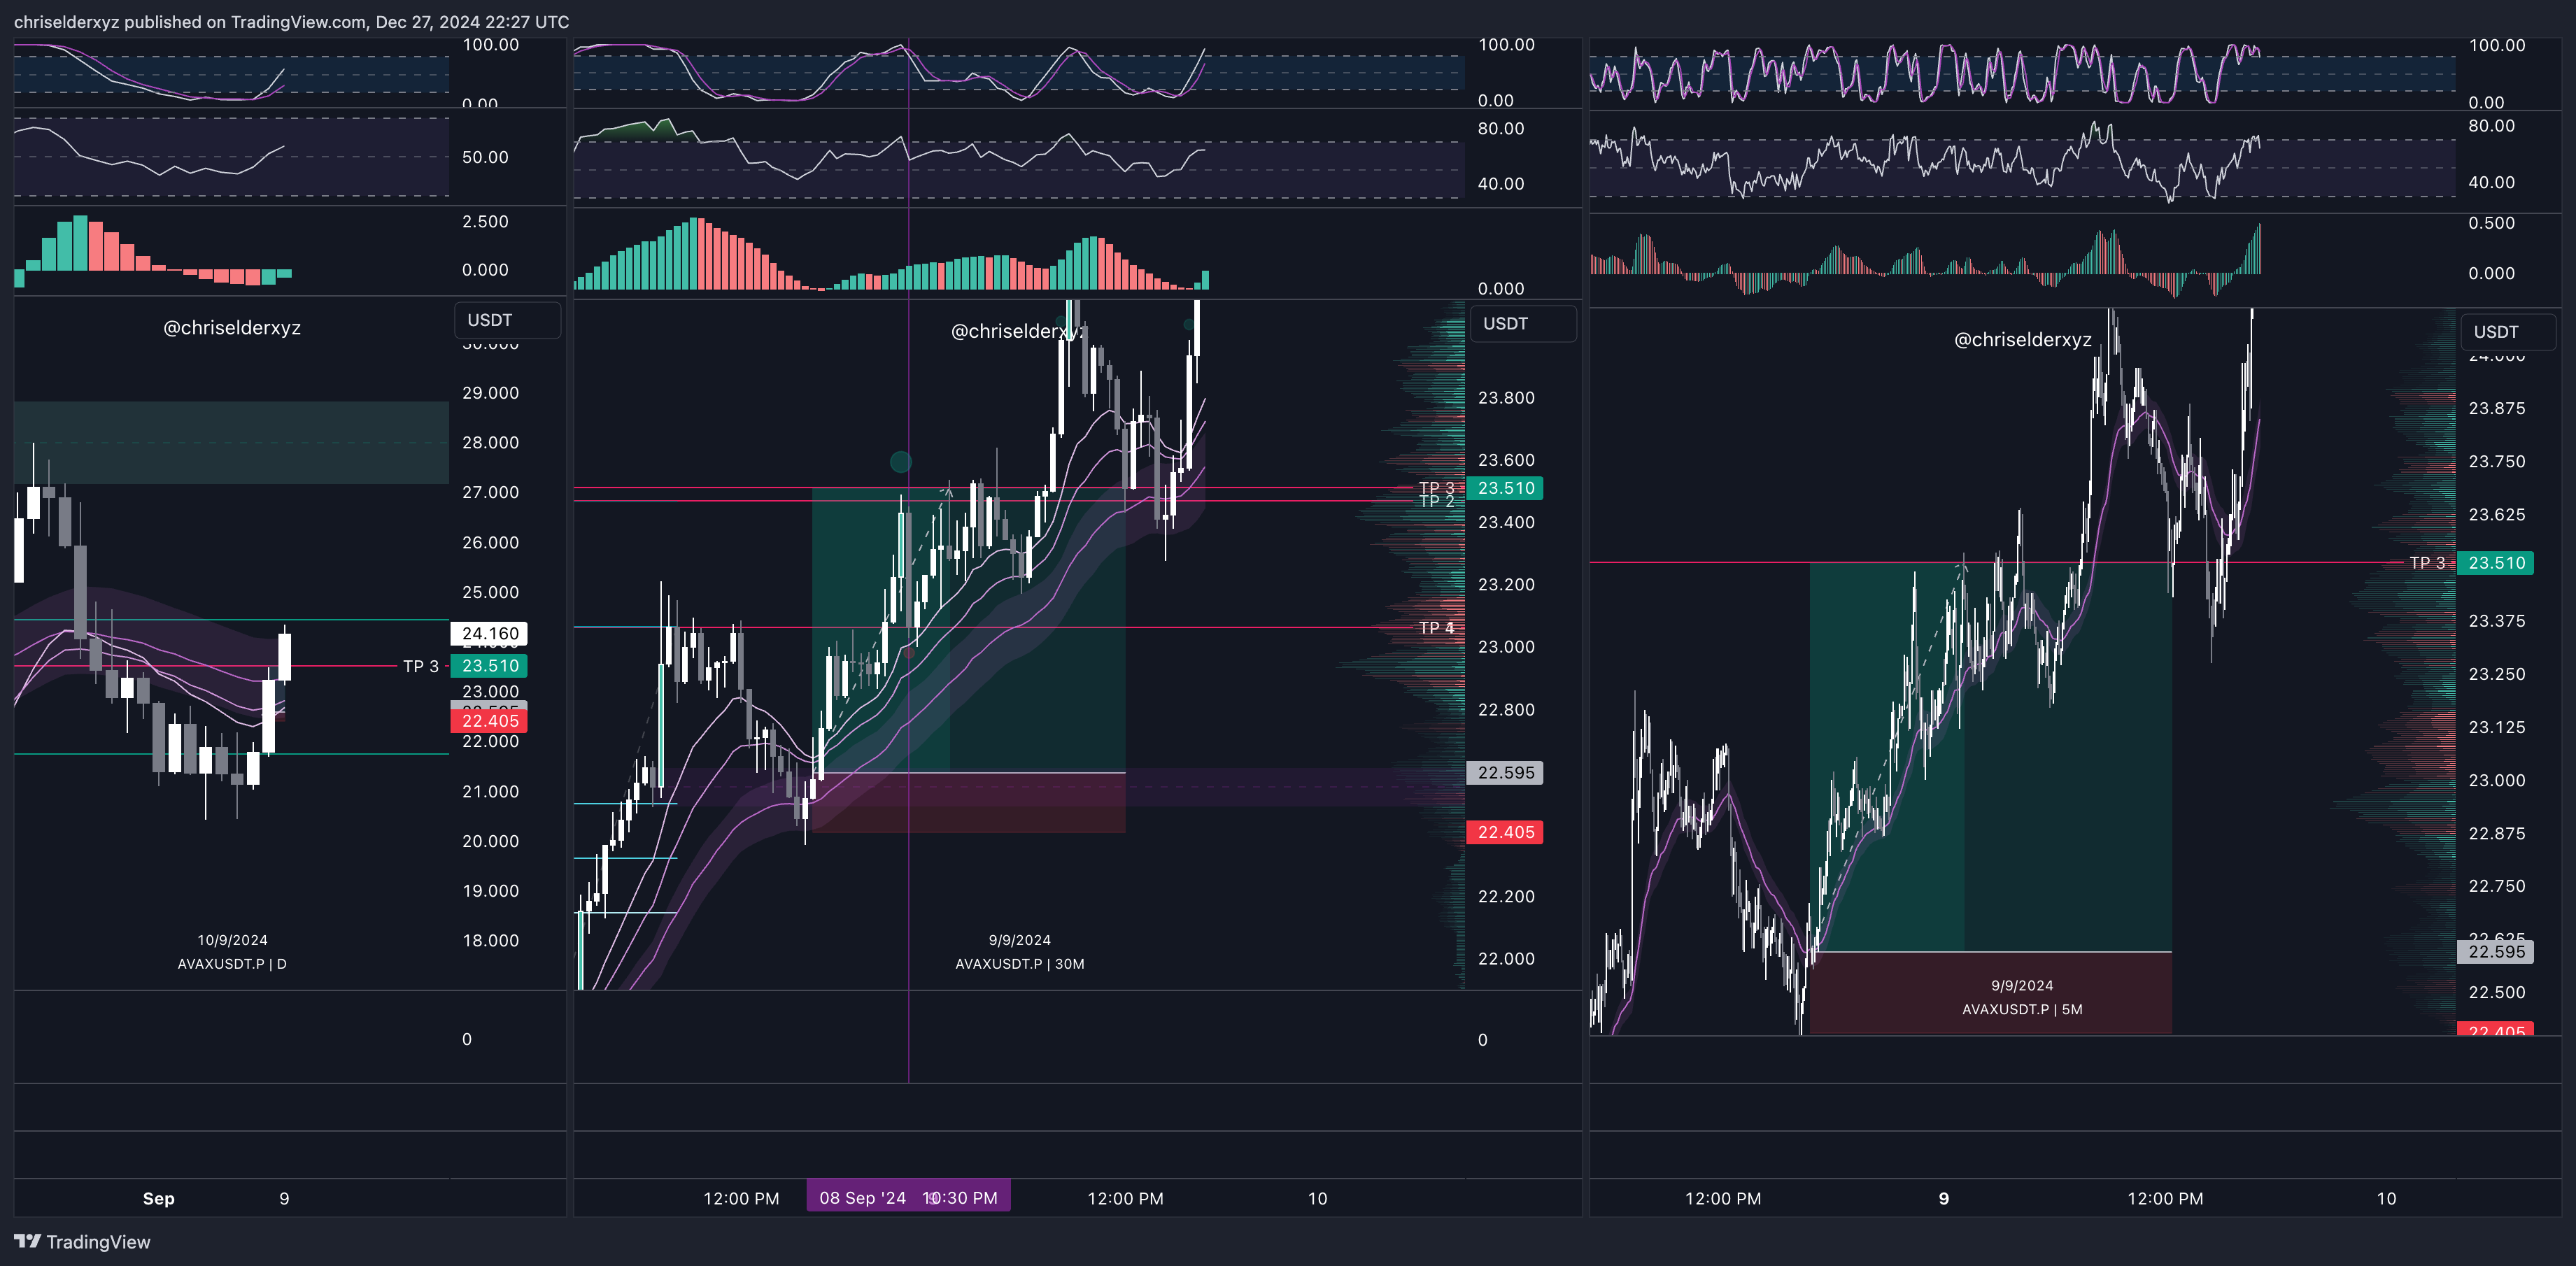The image size is (2576, 1266).
Task: Click the chriselderxyz published header text
Action: 291,21
